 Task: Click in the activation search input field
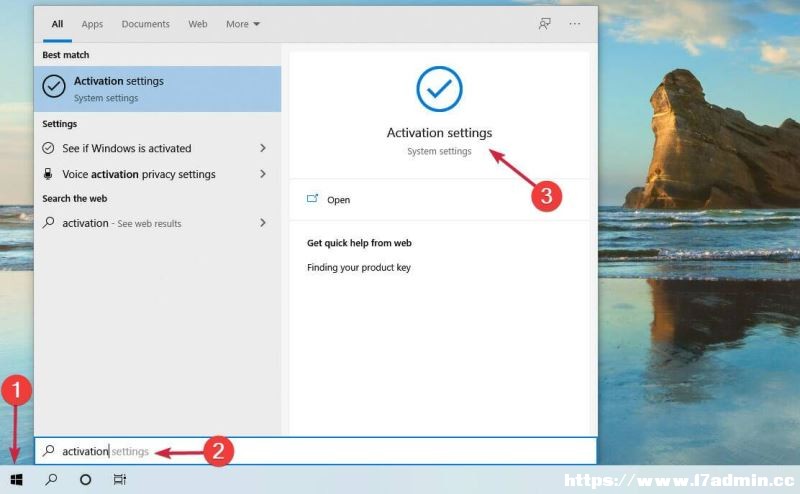pos(315,451)
